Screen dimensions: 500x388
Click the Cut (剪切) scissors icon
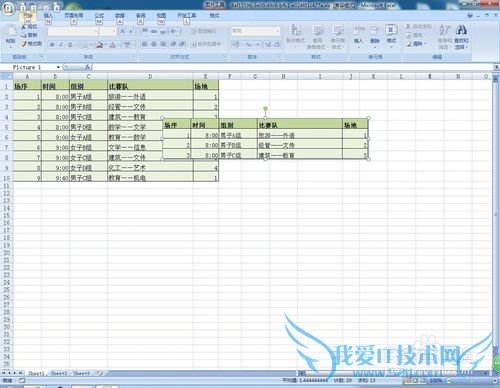click(x=24, y=26)
